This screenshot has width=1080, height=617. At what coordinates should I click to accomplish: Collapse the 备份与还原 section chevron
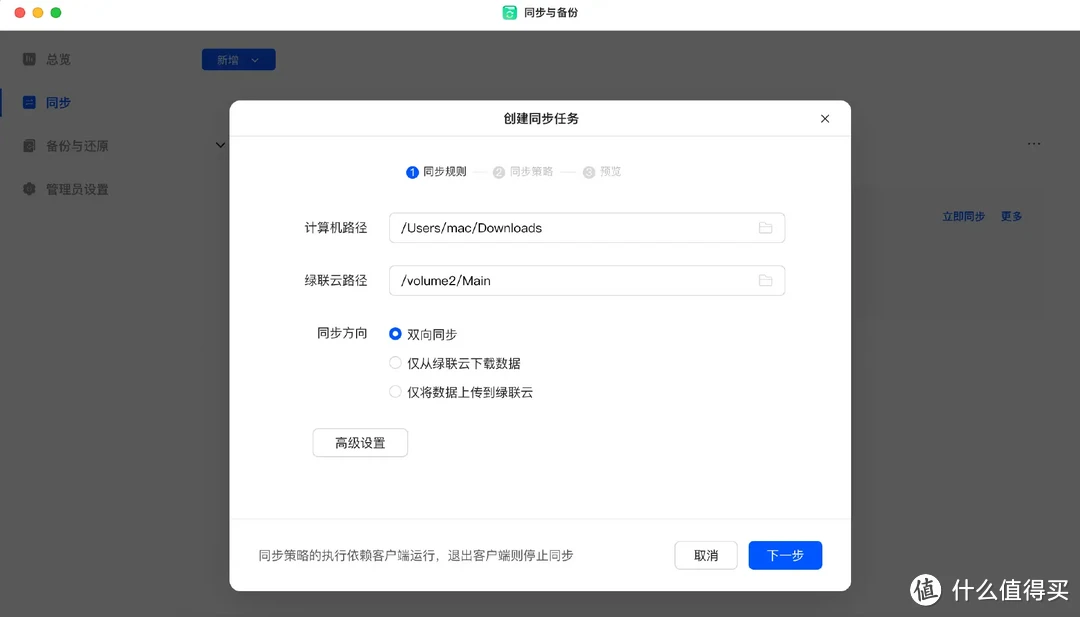point(220,144)
